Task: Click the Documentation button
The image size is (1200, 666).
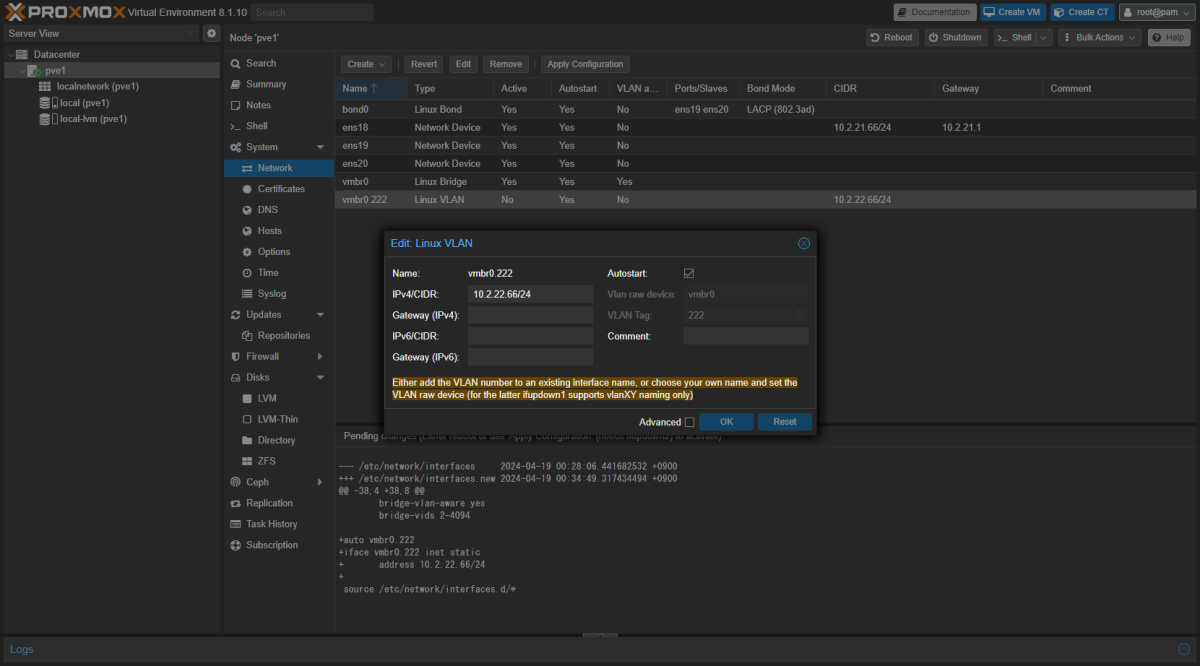Action: 934,12
